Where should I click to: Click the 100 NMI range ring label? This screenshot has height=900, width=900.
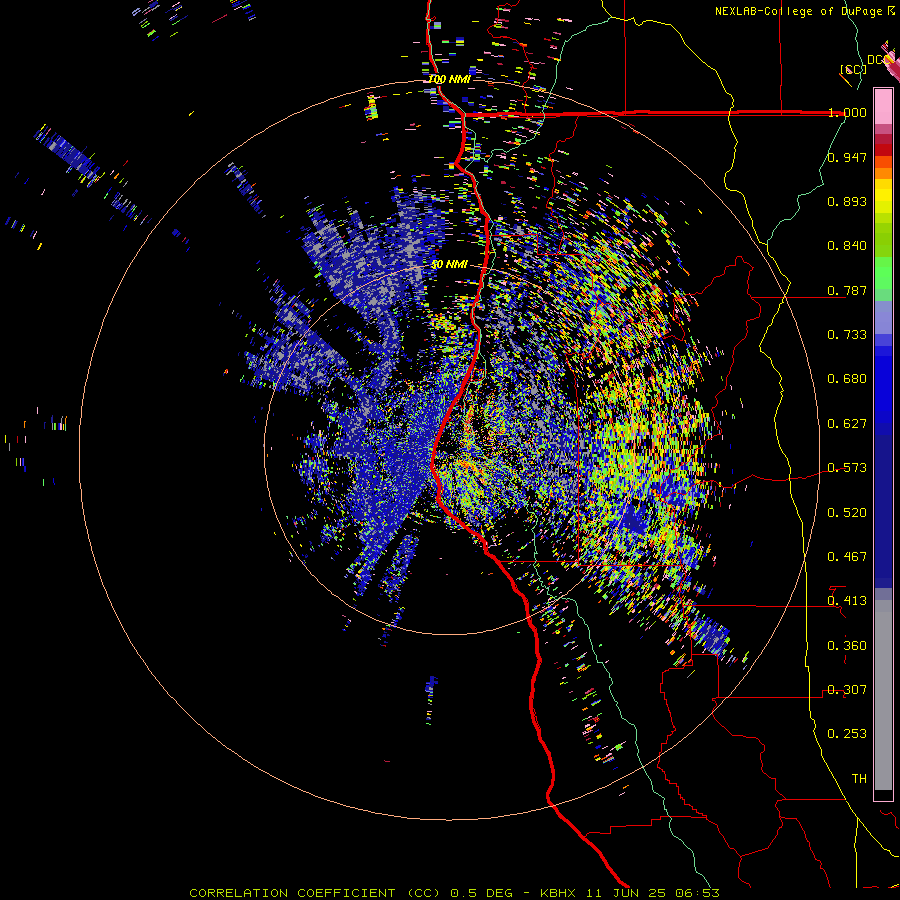(449, 79)
